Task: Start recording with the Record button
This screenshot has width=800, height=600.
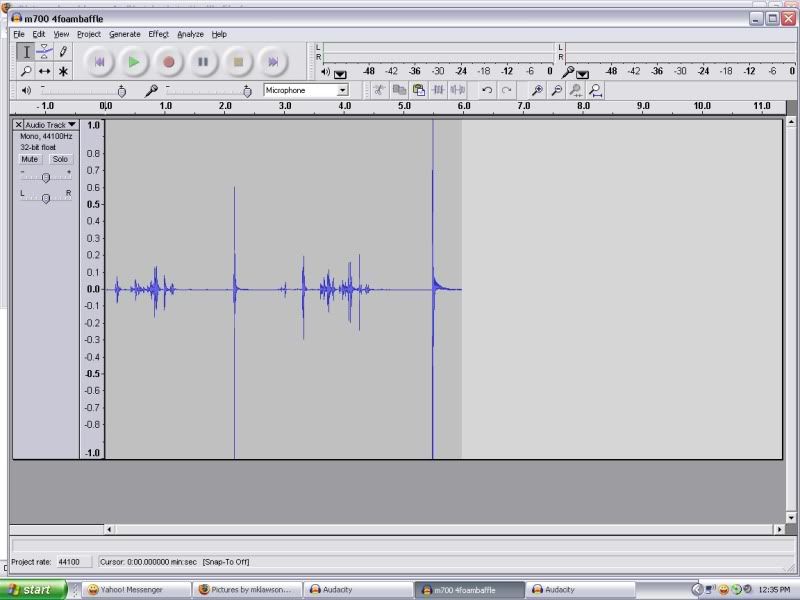Action: pos(168,62)
